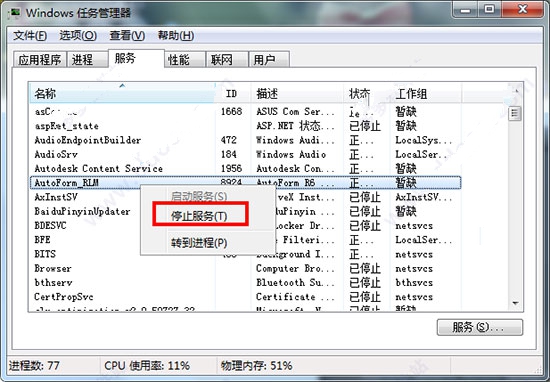Screen dimensions: 550x382
Task: Switch to the 用户 tab
Action: 269,60
